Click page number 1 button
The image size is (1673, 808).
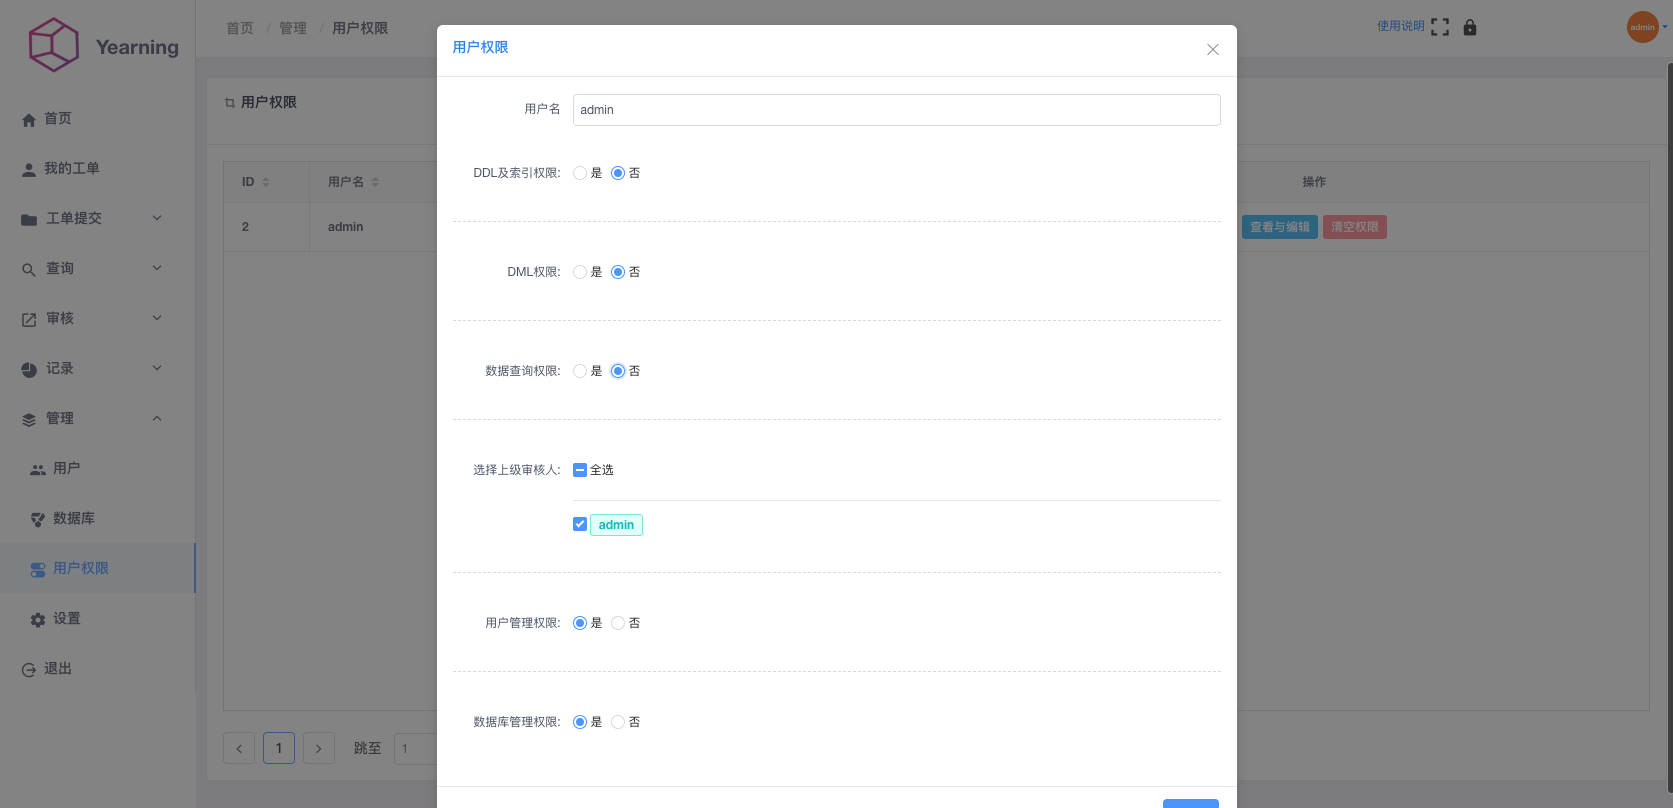279,748
